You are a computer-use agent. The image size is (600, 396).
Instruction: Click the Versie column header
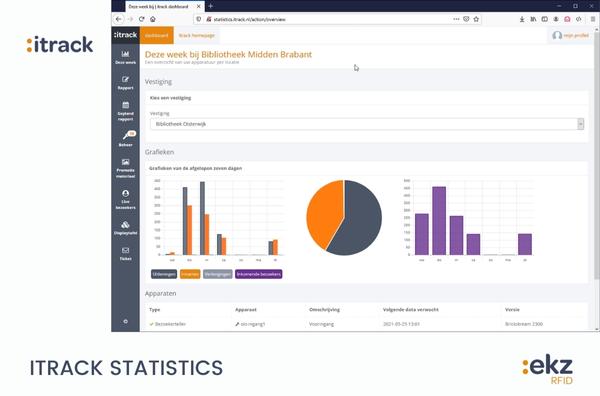[x=512, y=310]
